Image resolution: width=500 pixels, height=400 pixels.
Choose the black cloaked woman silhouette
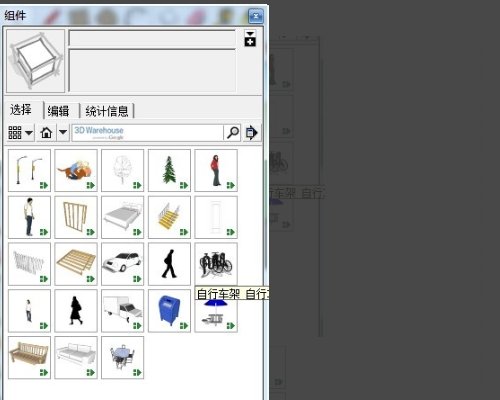point(76,311)
